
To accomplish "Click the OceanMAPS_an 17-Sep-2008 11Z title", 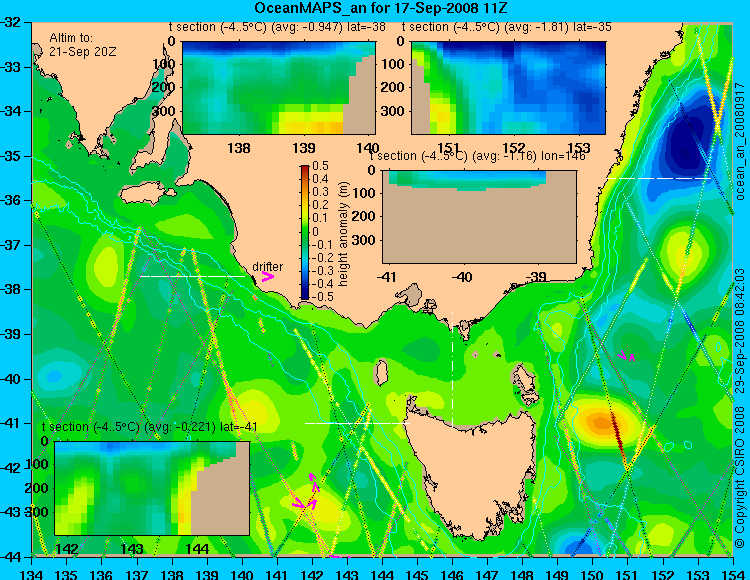I will pos(381,8).
